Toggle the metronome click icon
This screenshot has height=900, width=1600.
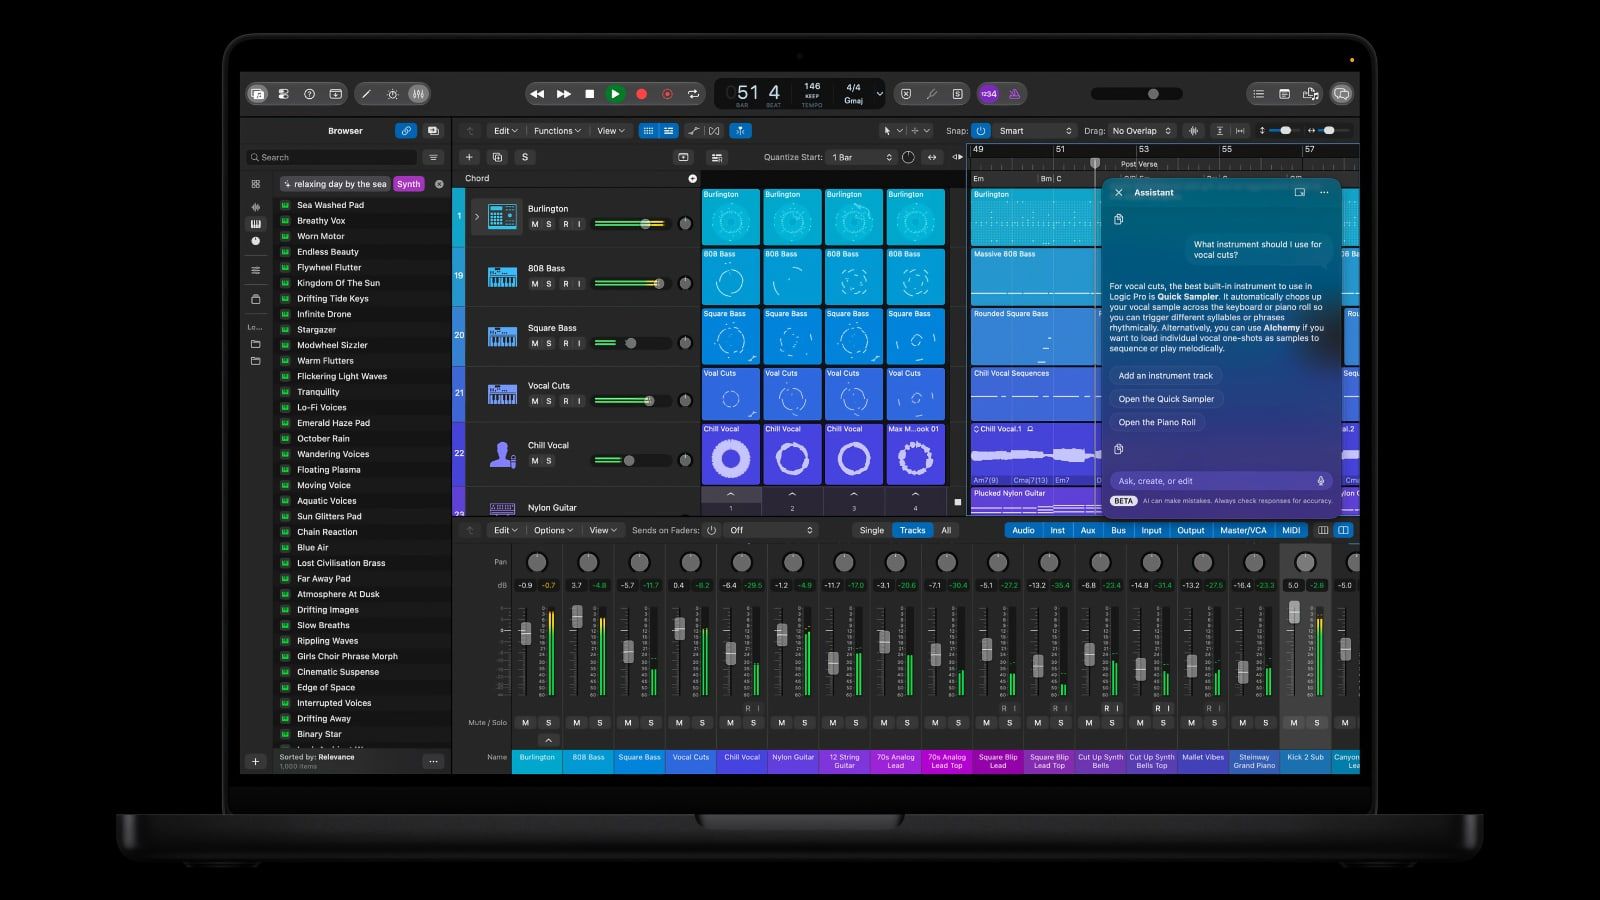pos(1014,94)
